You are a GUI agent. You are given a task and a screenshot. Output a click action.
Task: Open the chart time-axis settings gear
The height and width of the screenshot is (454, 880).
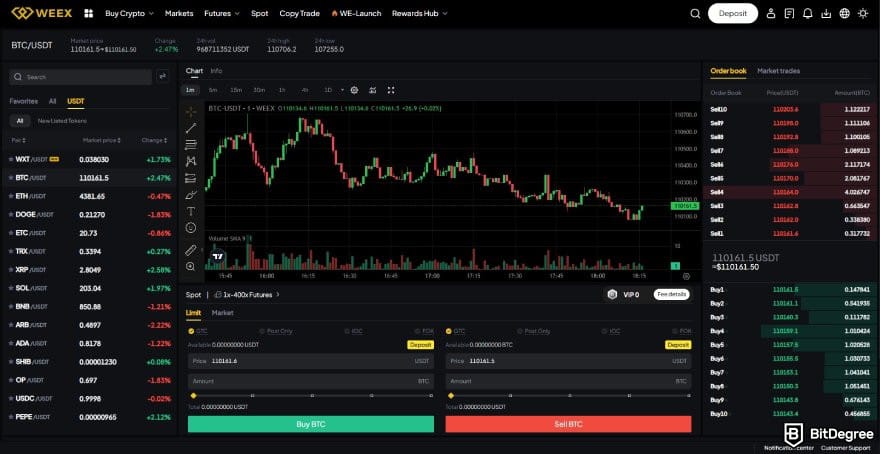tap(686, 276)
